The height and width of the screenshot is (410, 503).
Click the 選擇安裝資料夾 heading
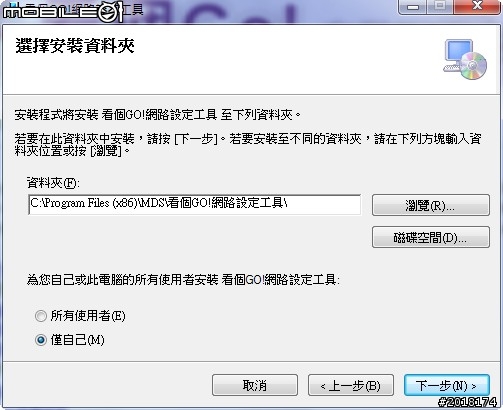(75, 45)
